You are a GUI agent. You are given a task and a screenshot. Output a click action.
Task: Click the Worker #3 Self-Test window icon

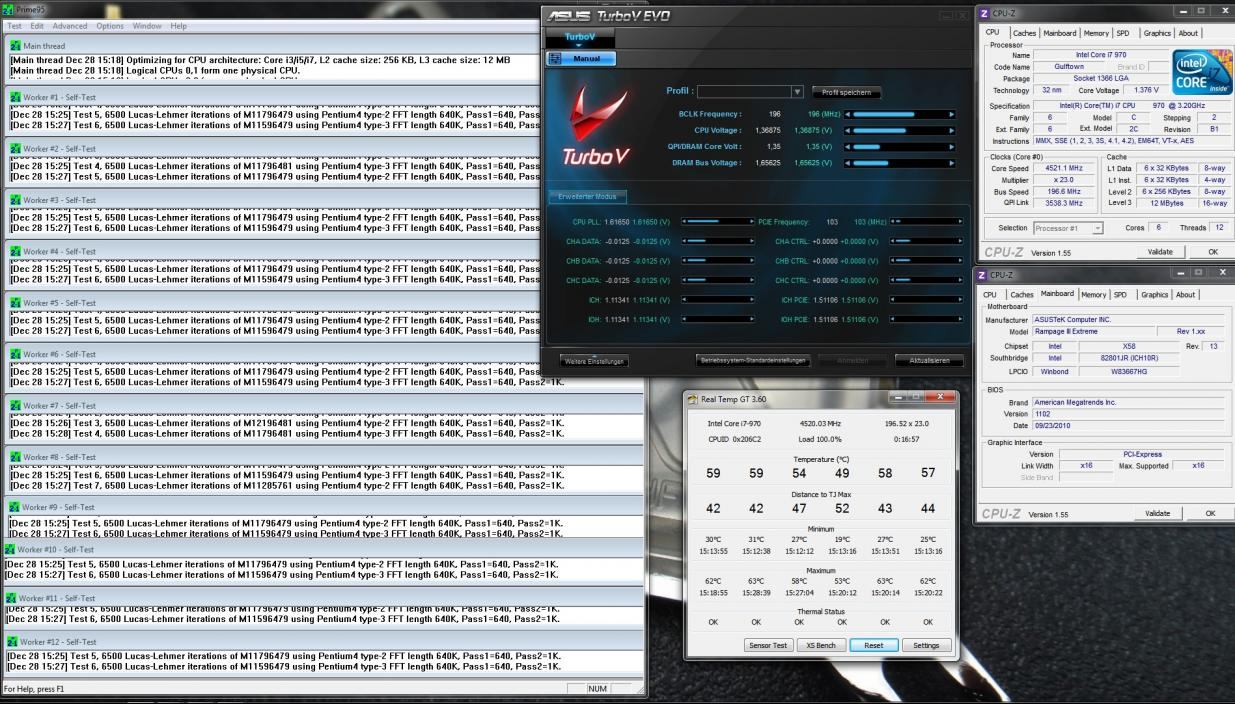(x=15, y=200)
